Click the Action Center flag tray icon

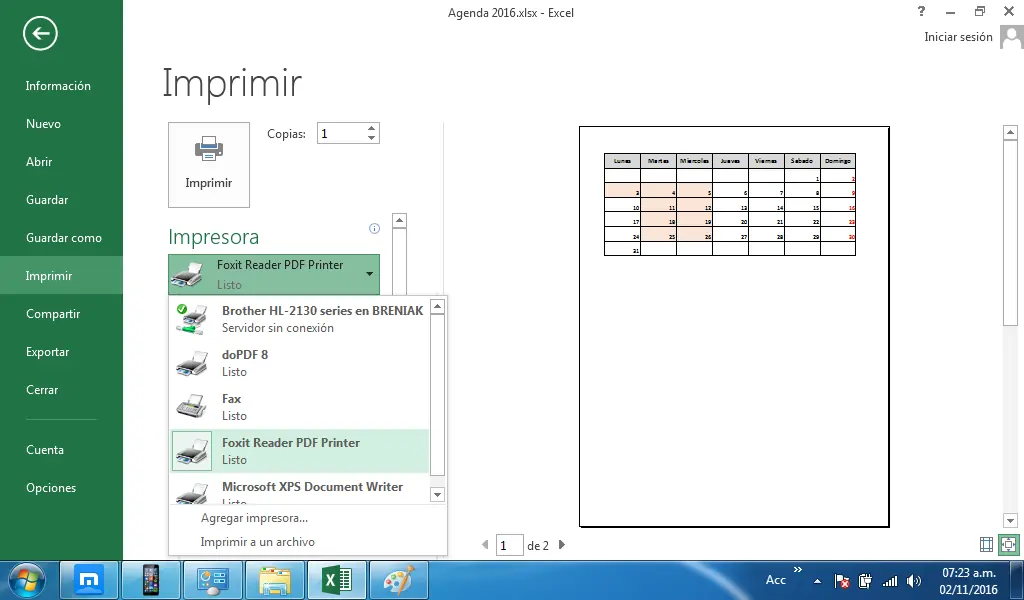tap(842, 580)
